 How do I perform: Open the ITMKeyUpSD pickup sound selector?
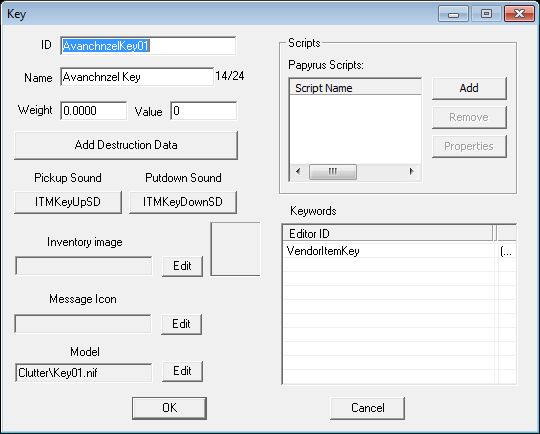coord(68,202)
